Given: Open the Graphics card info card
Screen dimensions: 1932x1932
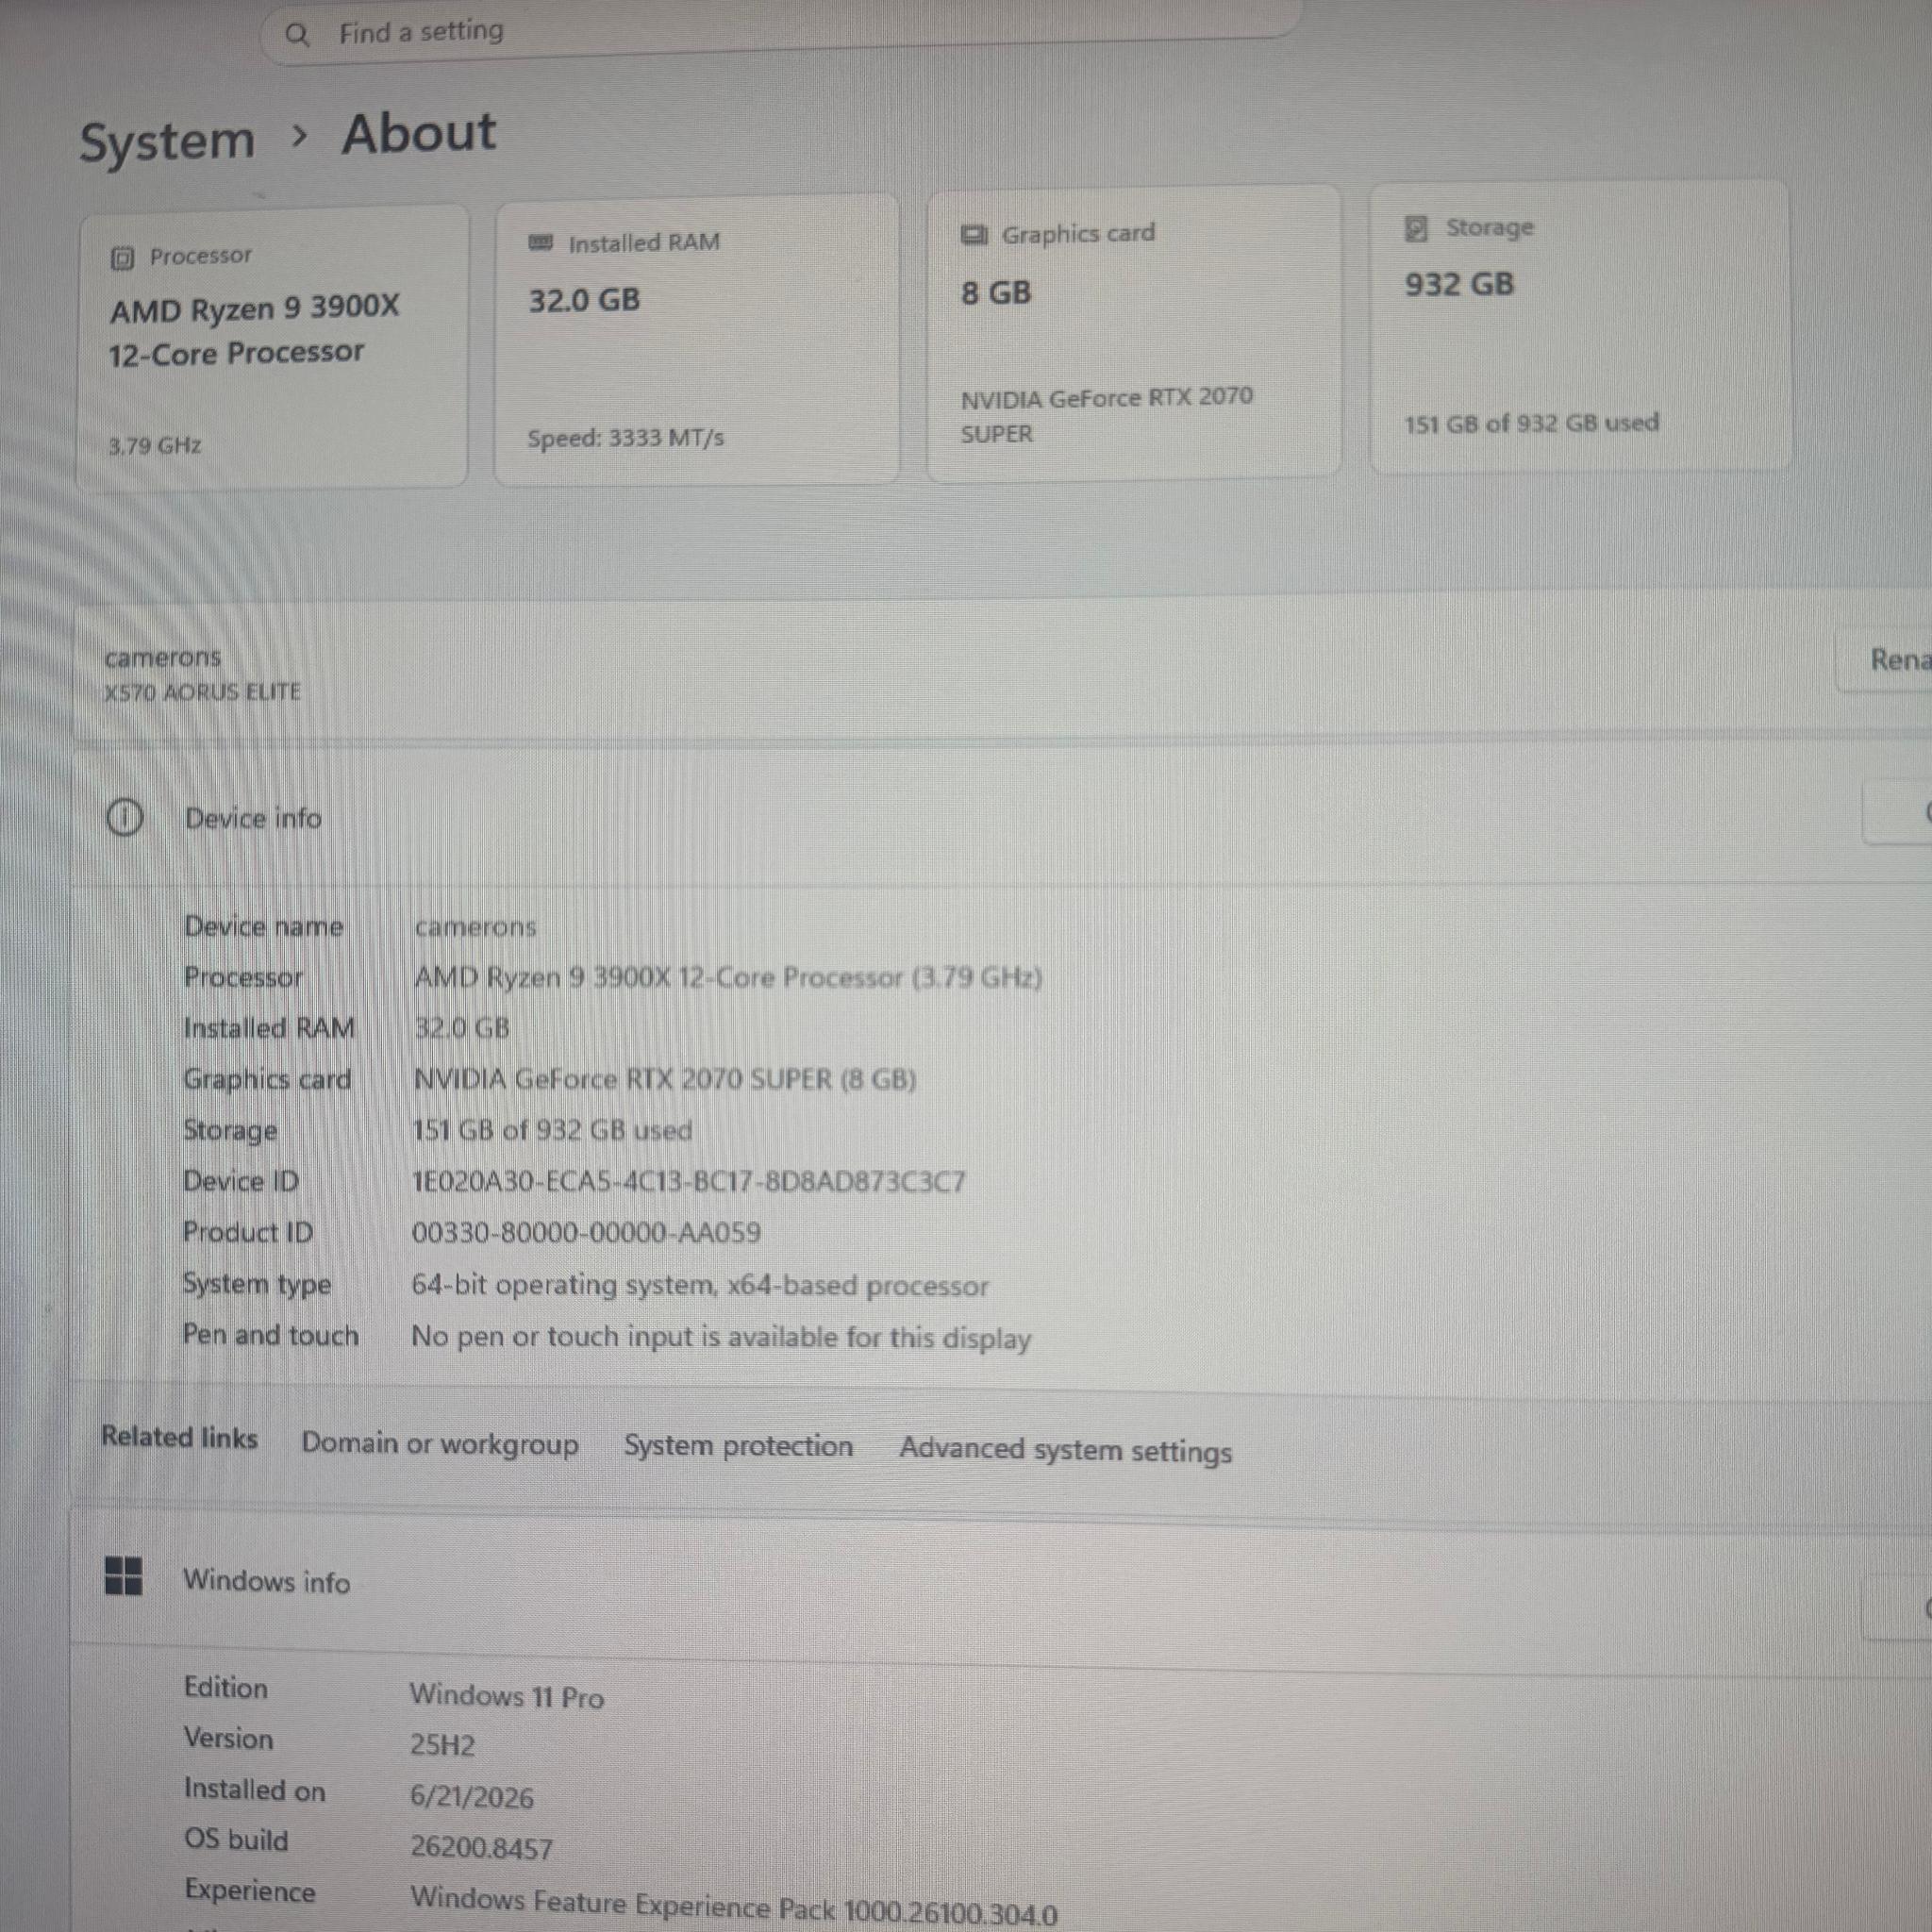Looking at the screenshot, I should click(1133, 333).
